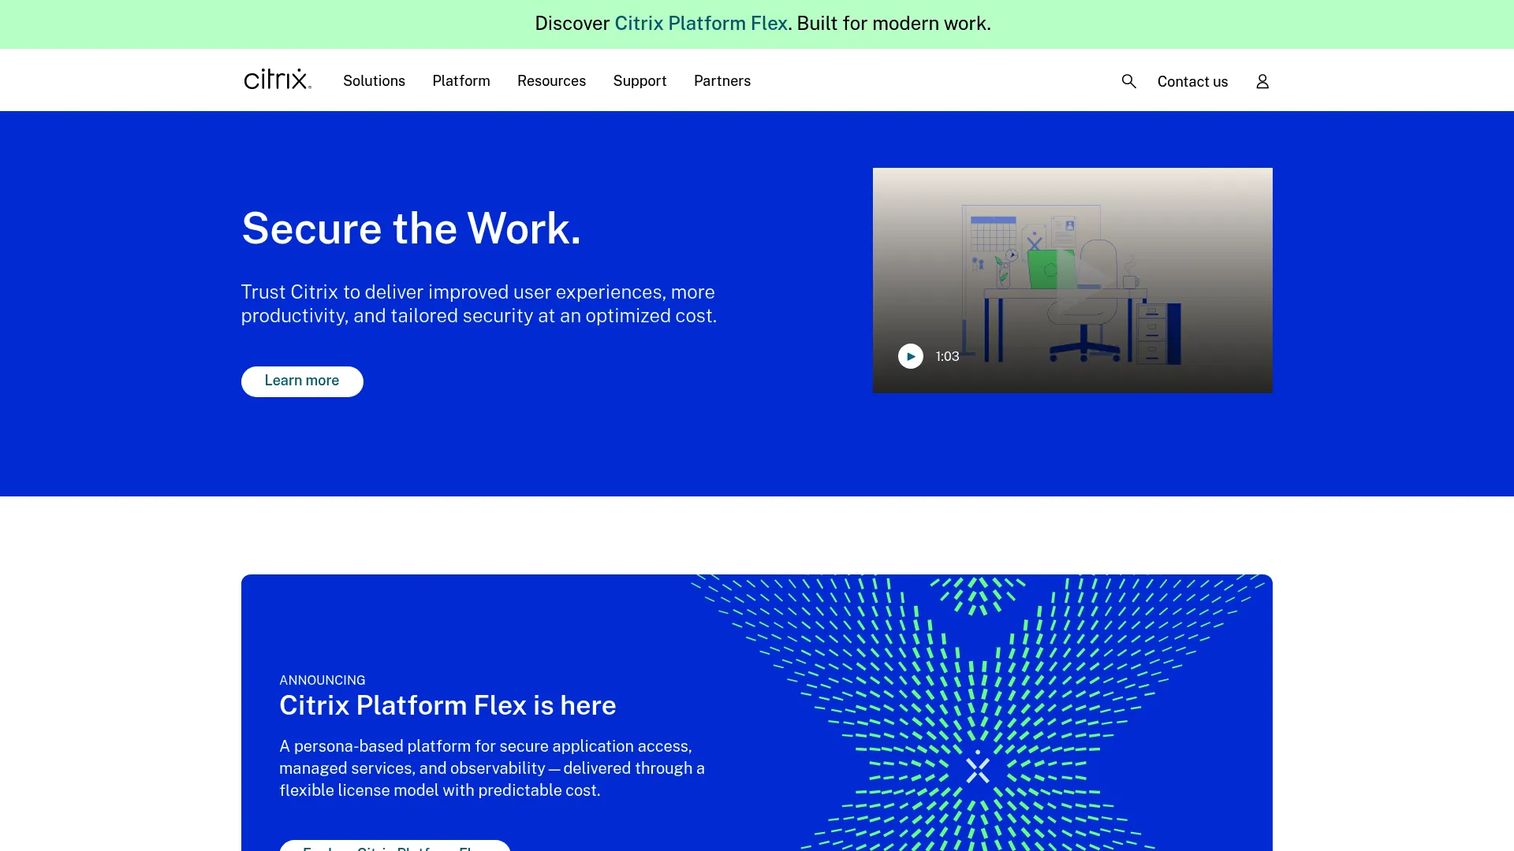Click the "Trust Citrix to deliver" paragraph
Screen dimensions: 1514x851
coord(479,304)
